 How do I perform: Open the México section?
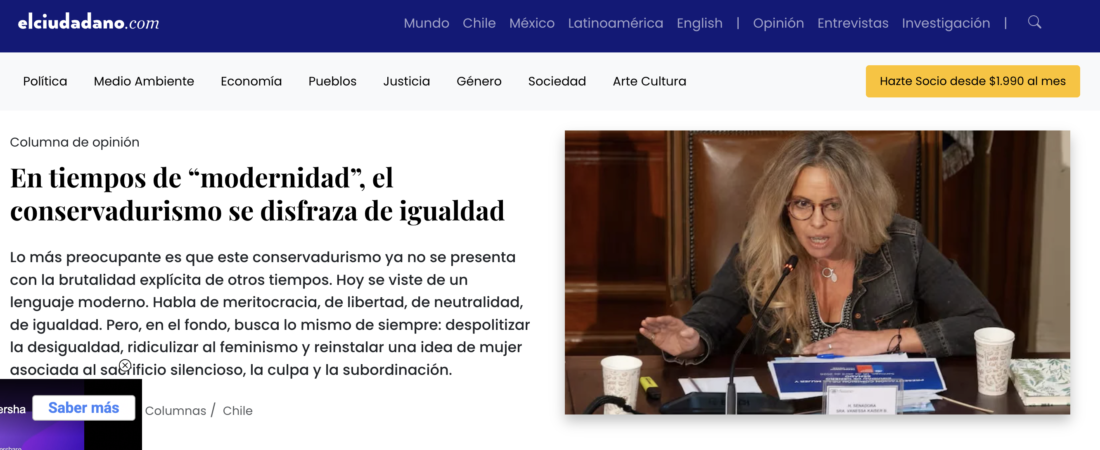[532, 23]
